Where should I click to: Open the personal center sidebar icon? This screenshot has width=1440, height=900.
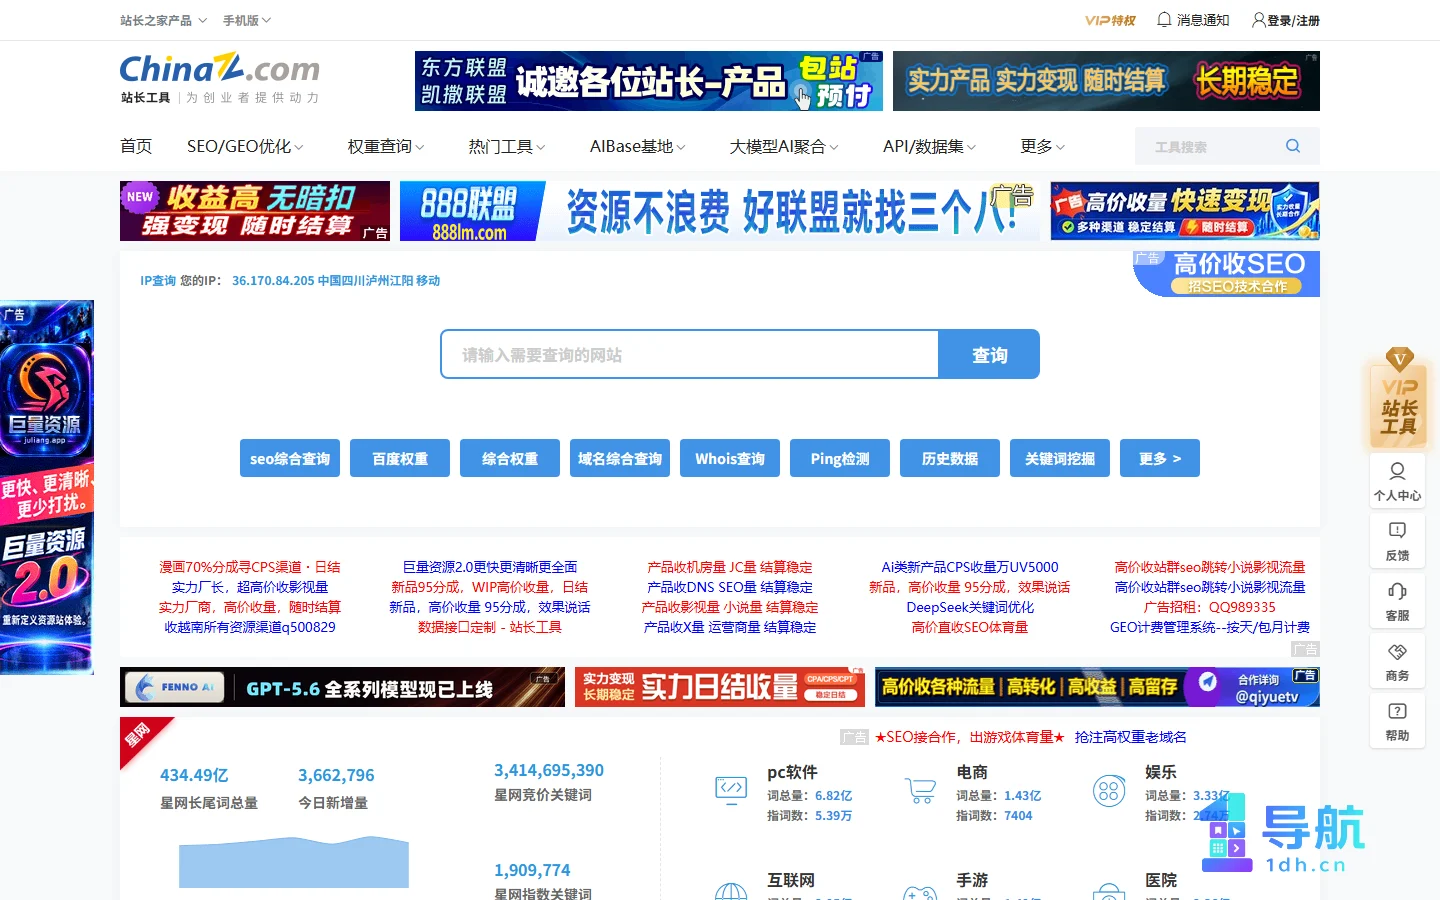point(1397,481)
